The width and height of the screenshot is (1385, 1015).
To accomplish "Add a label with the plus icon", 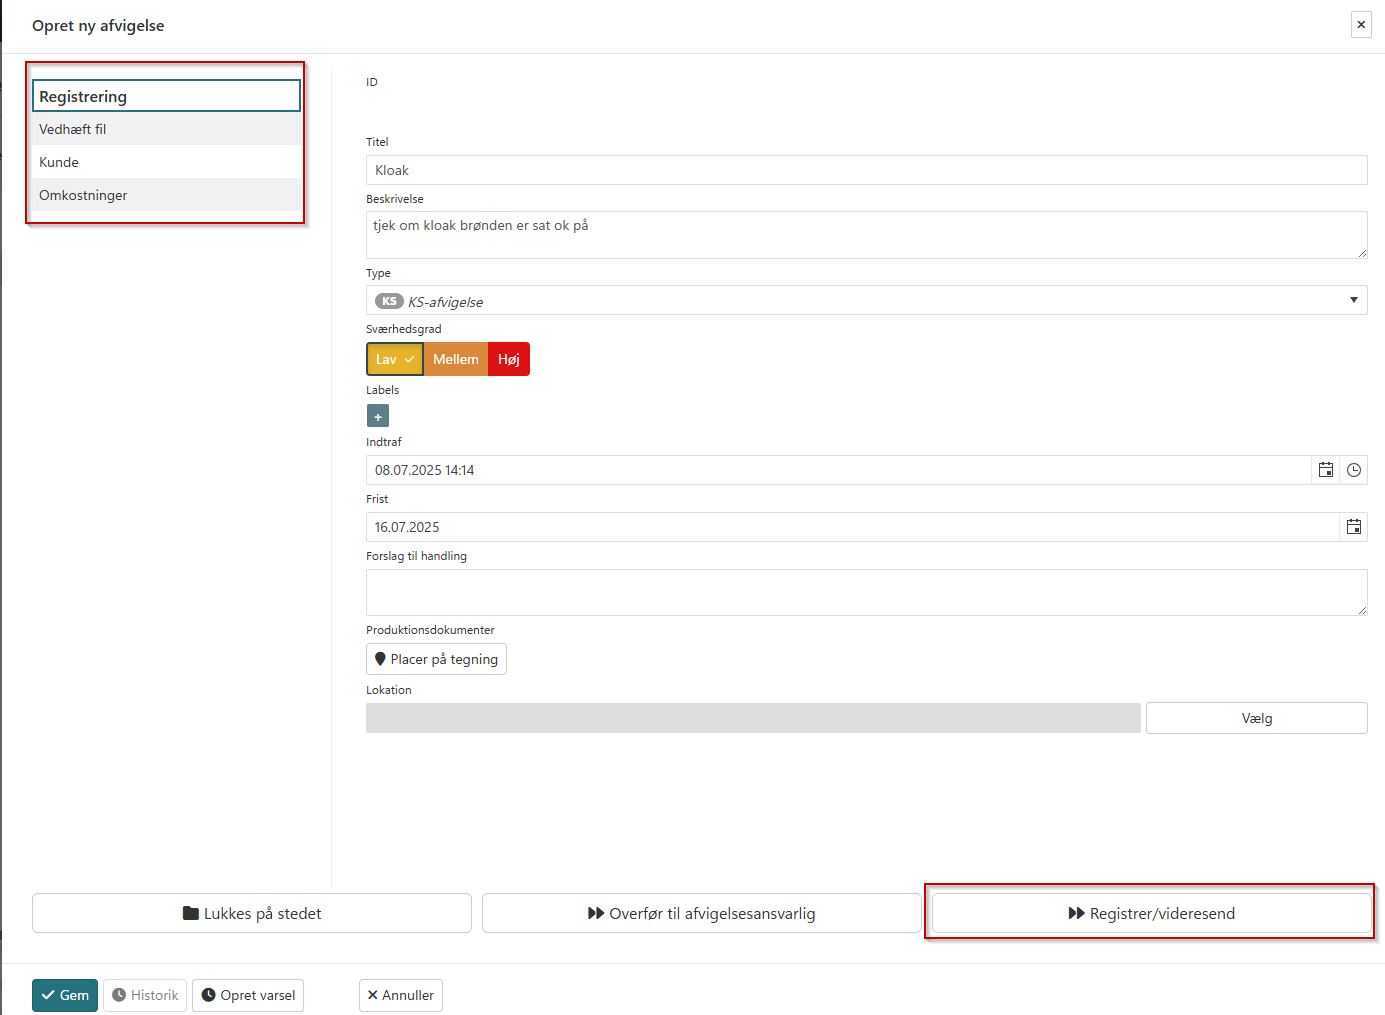I will point(378,416).
